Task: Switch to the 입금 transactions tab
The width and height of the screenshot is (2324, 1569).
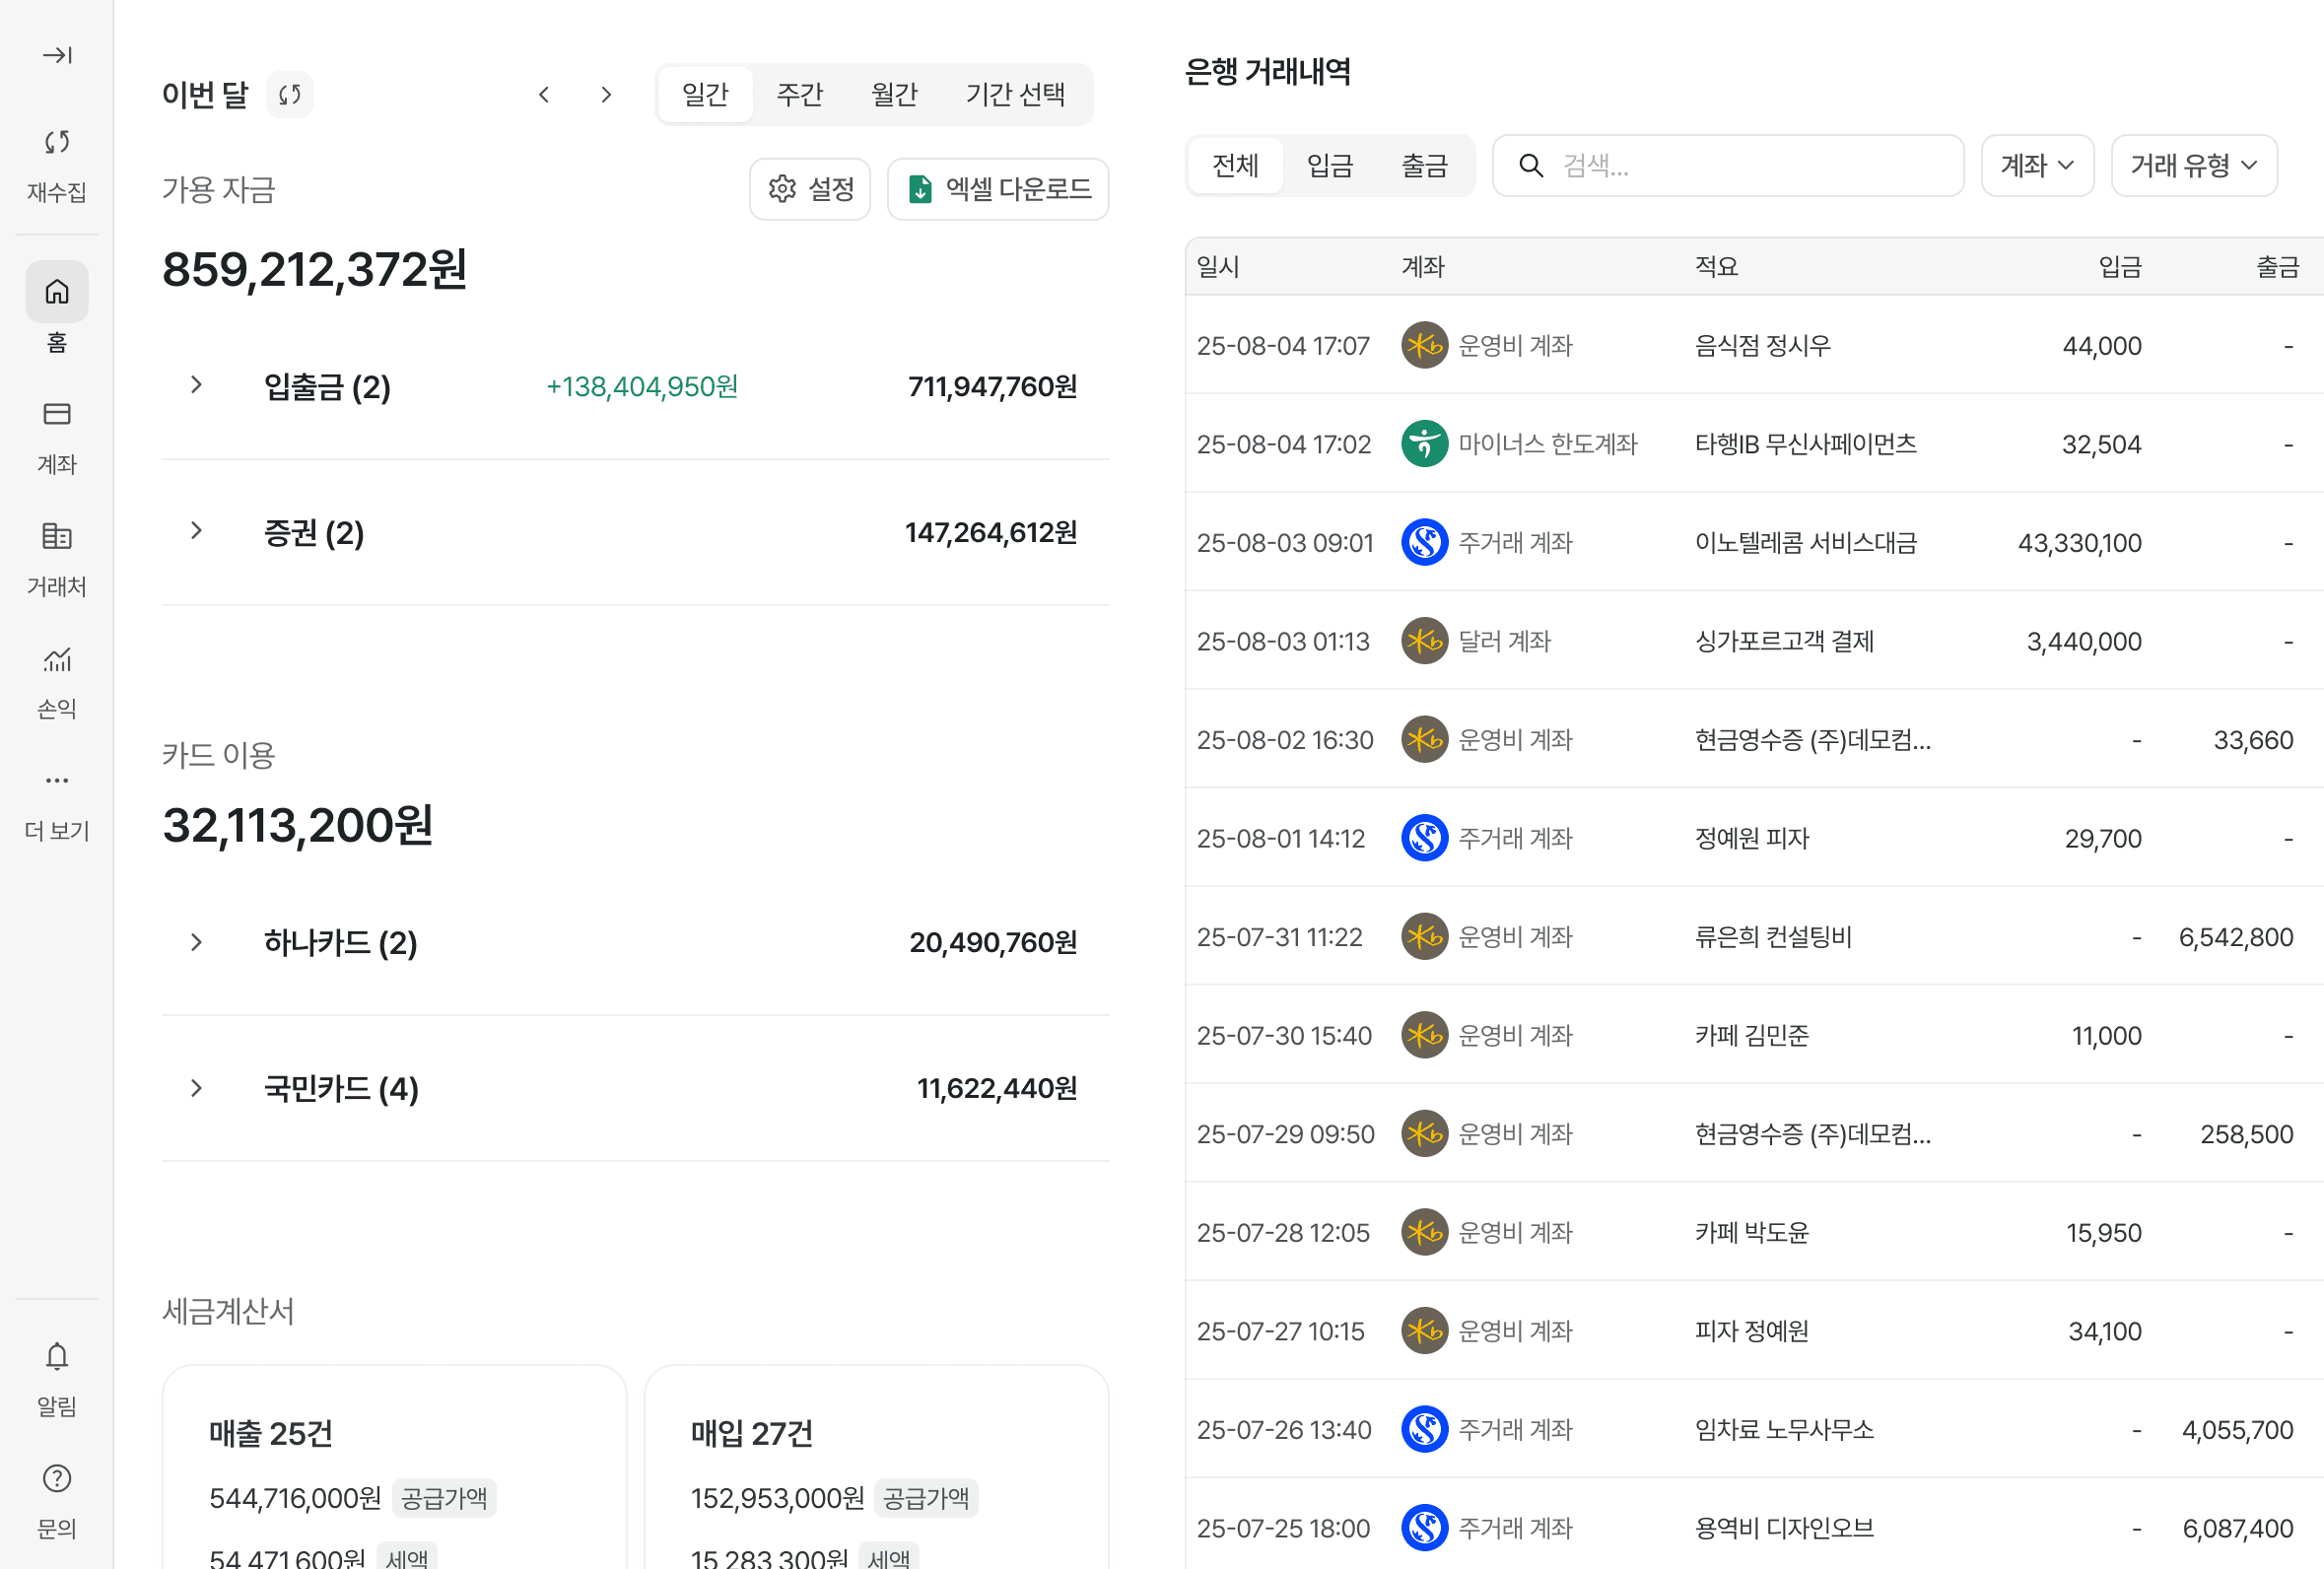Action: point(1329,166)
